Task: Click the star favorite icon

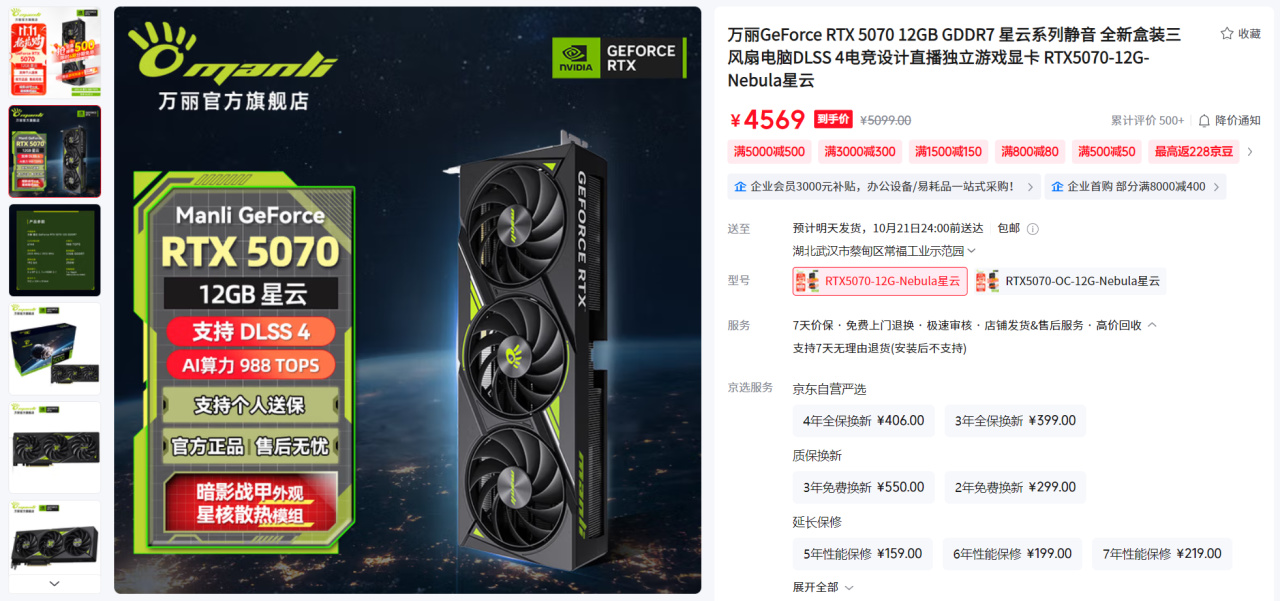Action: (1227, 34)
